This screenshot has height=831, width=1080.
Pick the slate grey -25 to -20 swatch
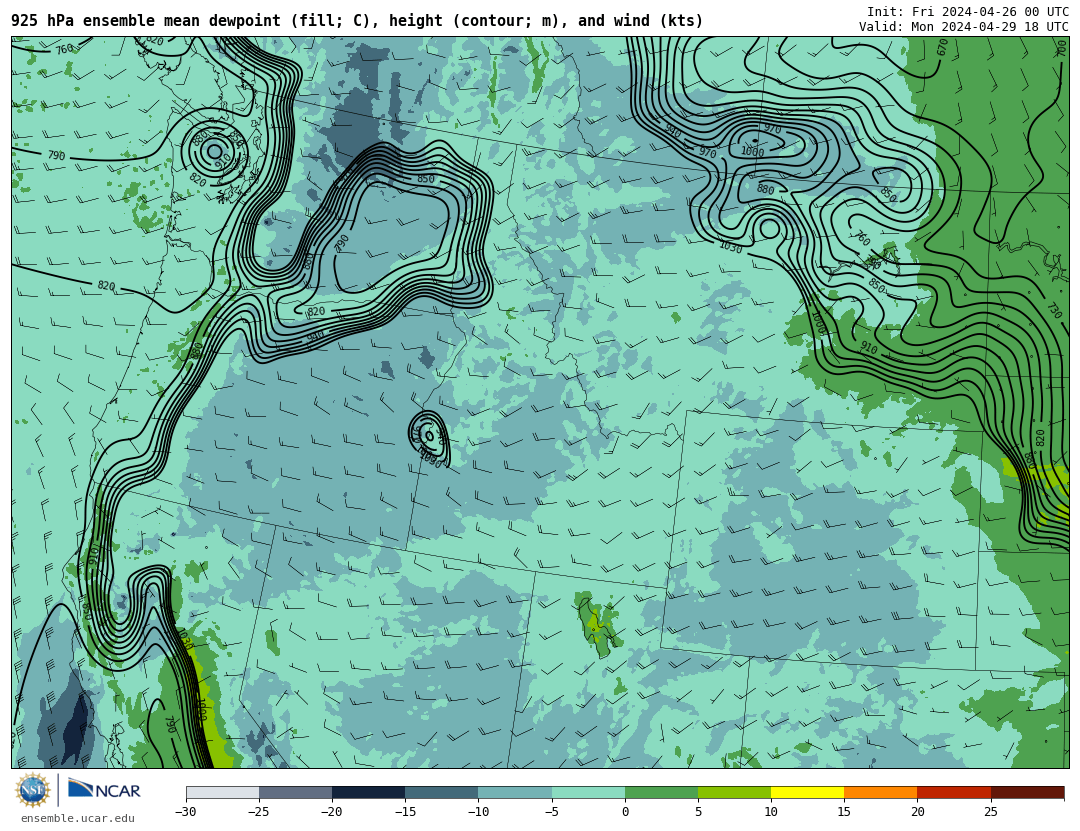(295, 793)
